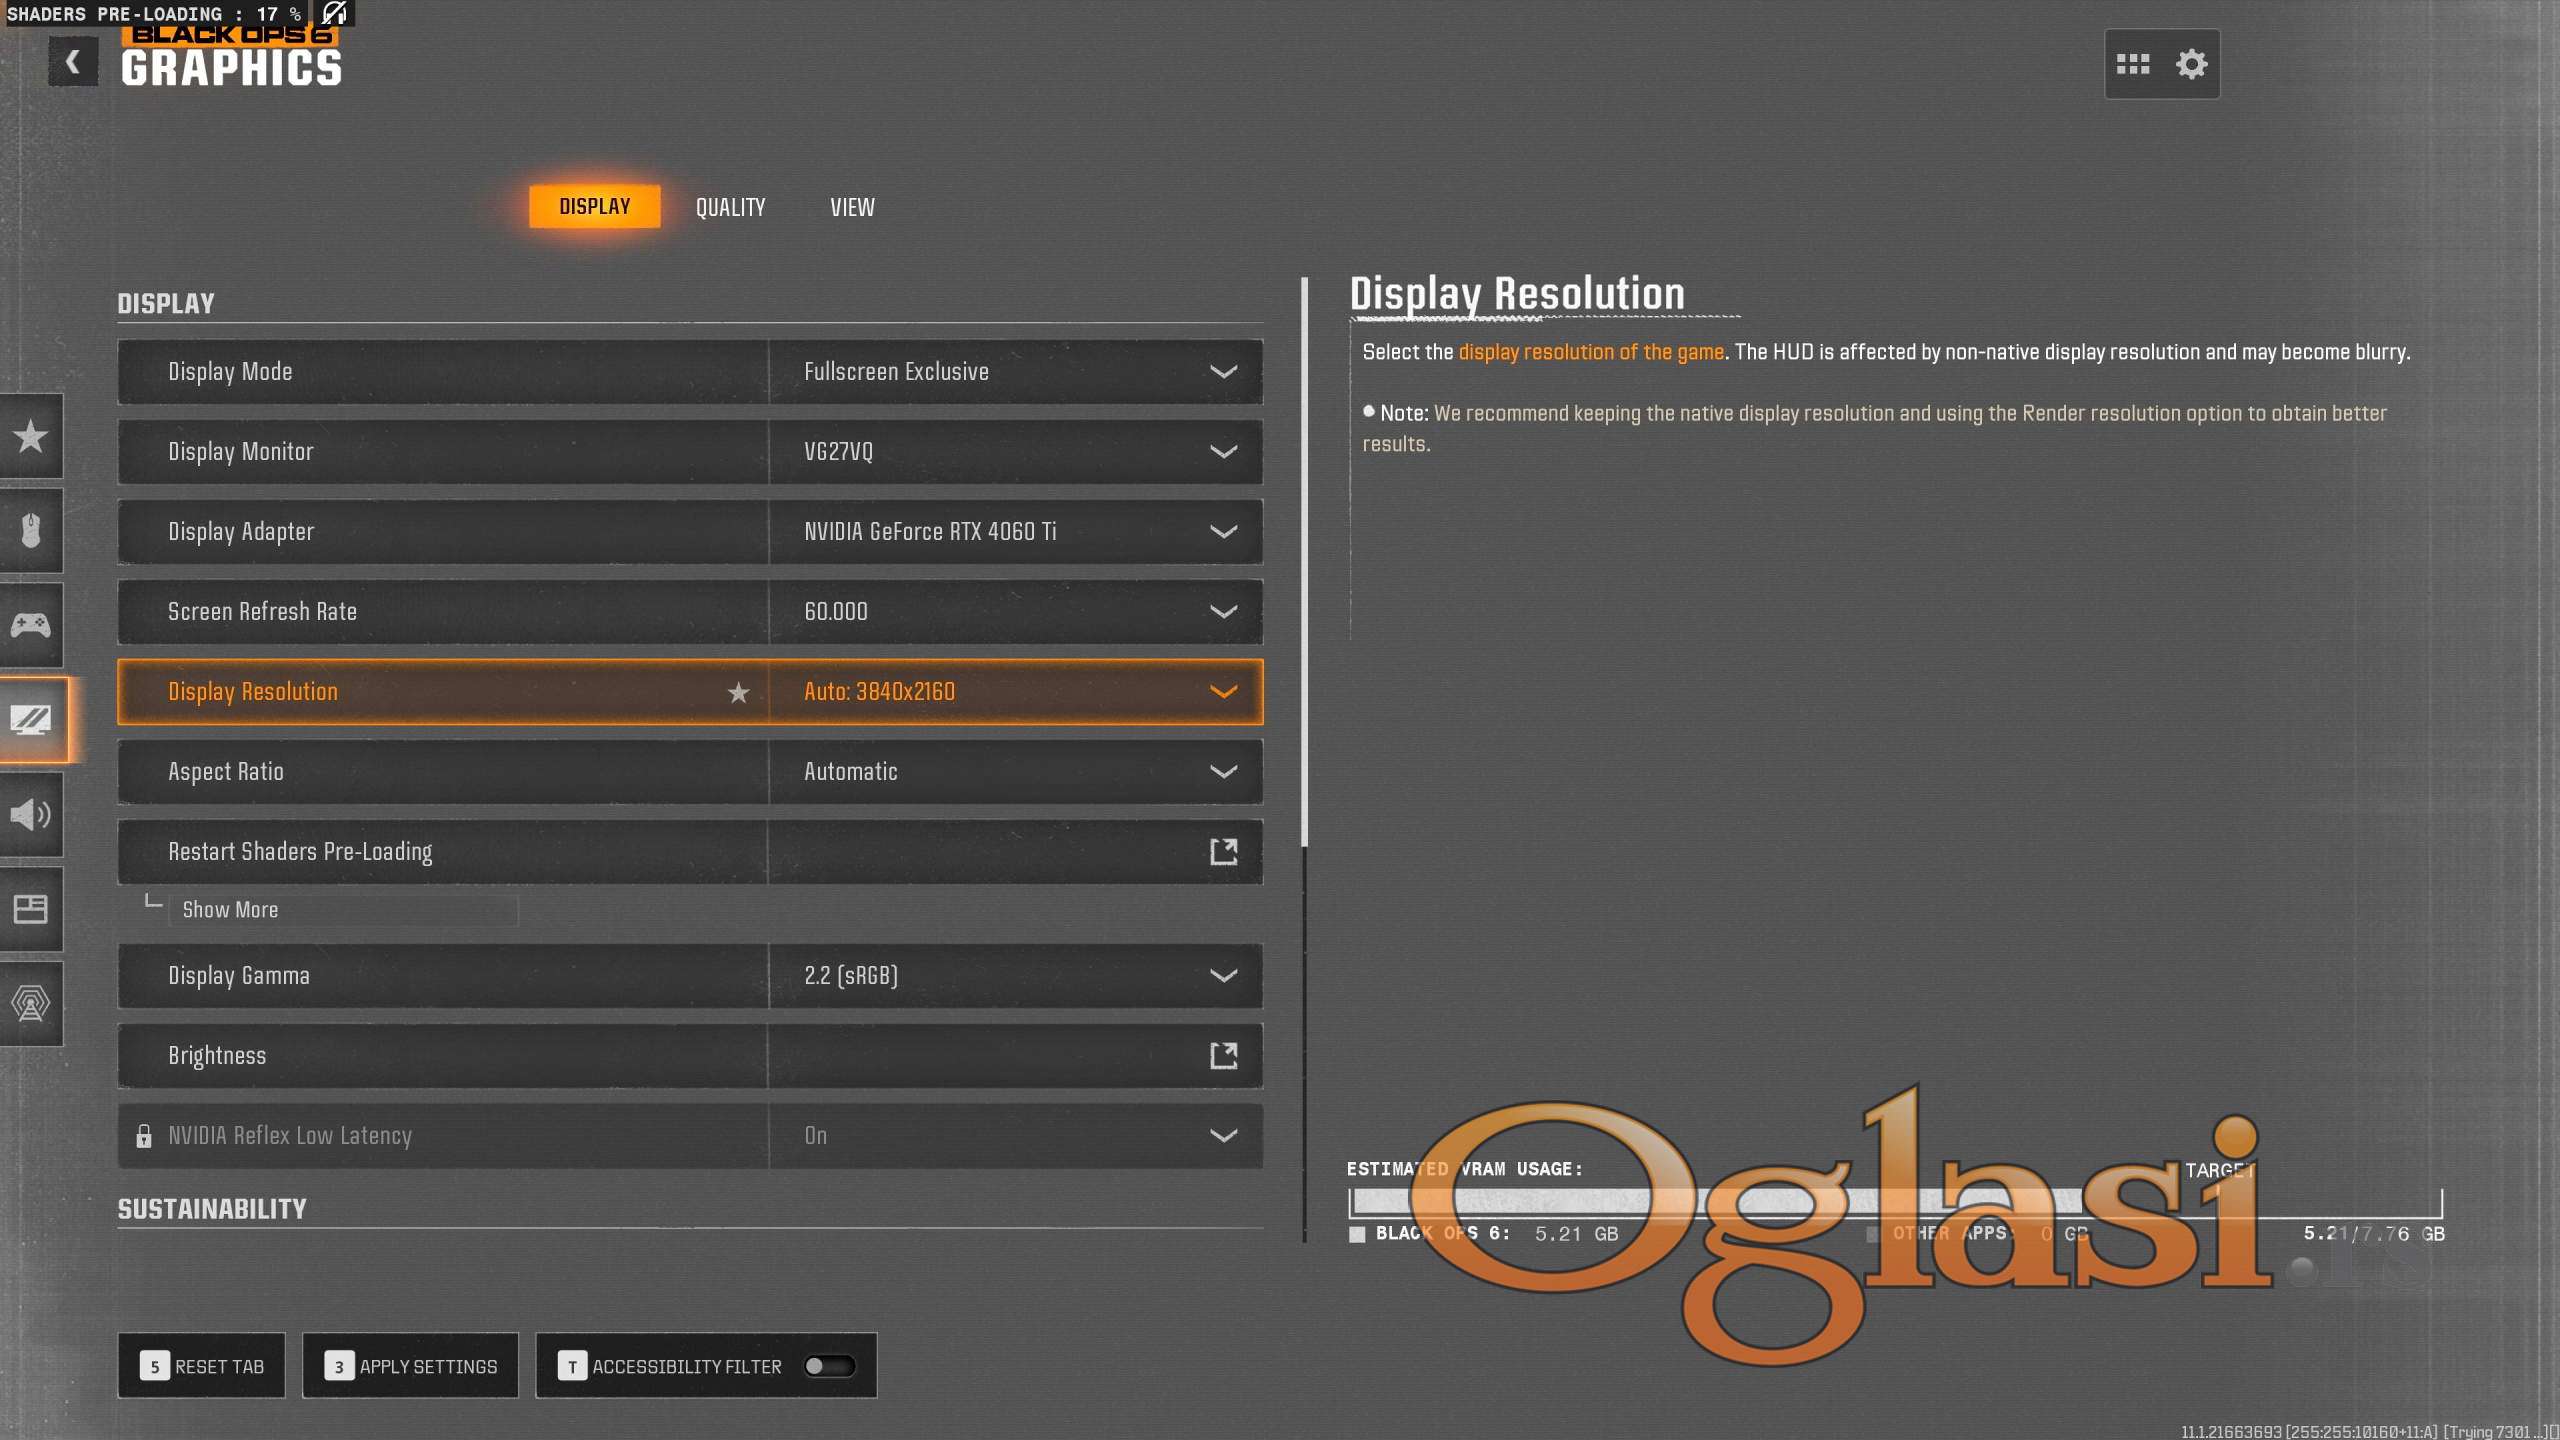Open the Favorites star sidebar category
2560x1440 pixels.
click(31, 436)
